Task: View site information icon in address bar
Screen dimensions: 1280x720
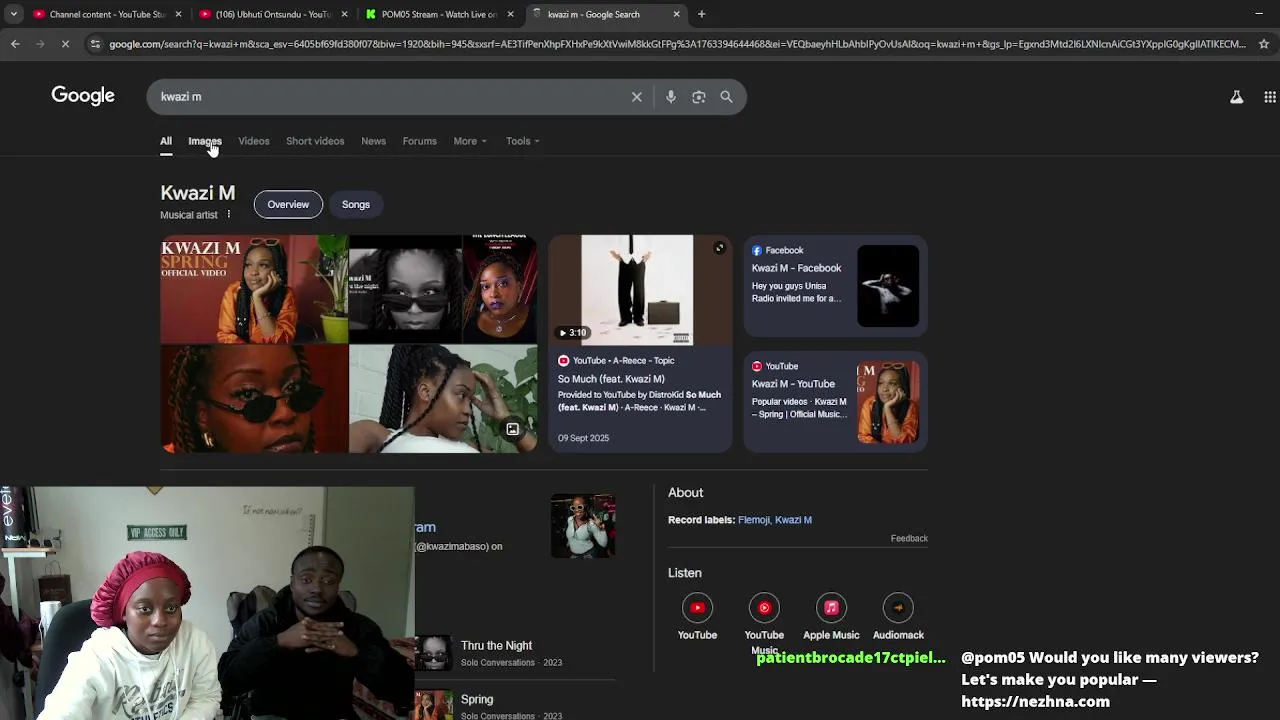Action: click(x=95, y=44)
